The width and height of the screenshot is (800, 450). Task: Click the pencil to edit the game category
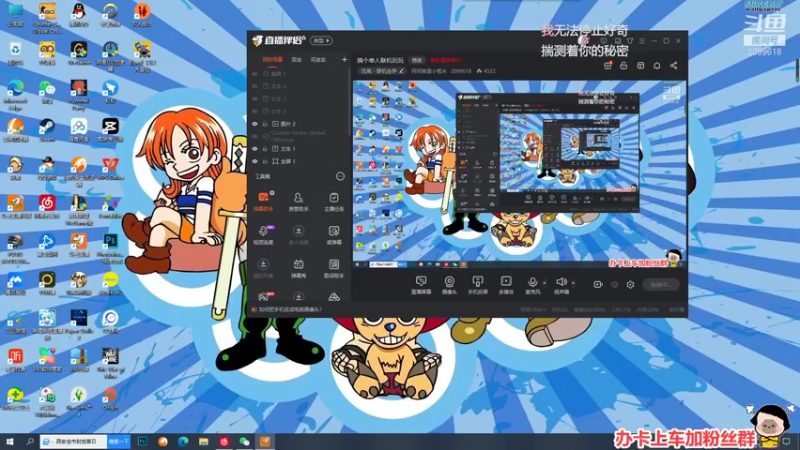(402, 71)
